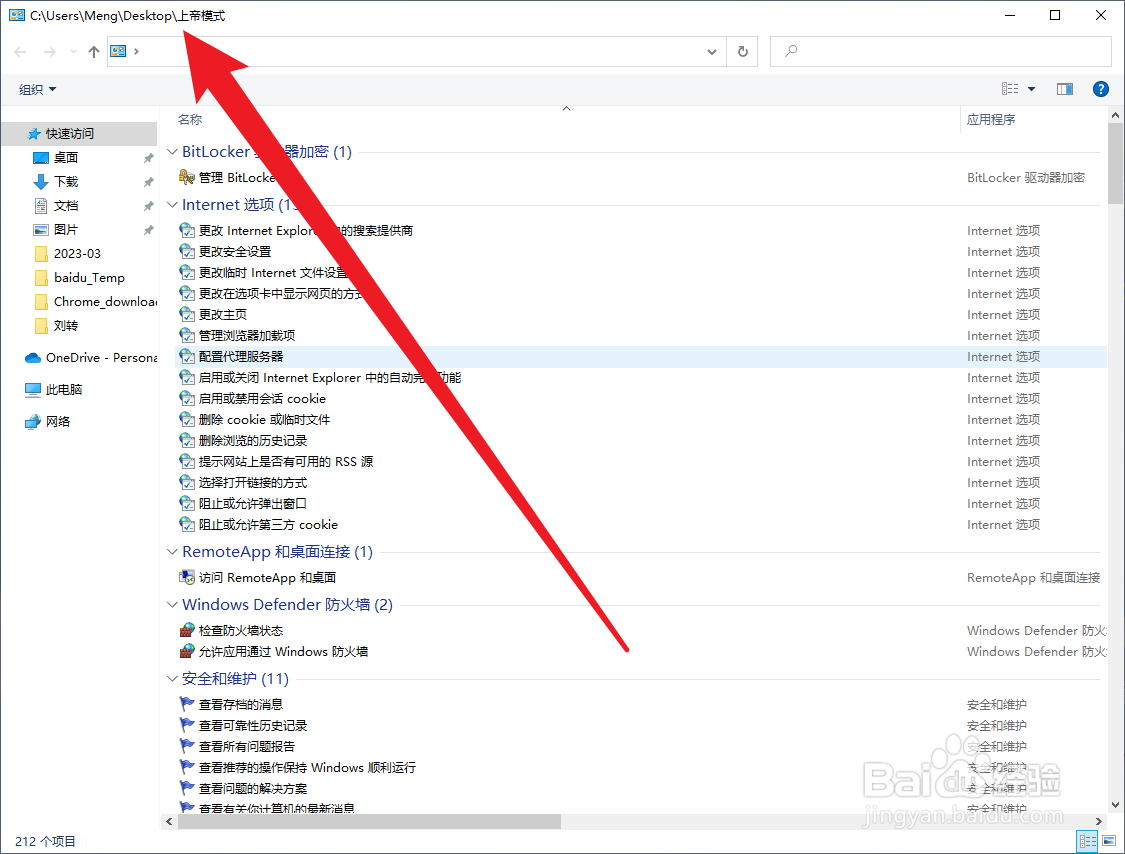Screen dimensions: 1125x854
Task: Collapse the BitLocker group chevron
Action: pyautogui.click(x=172, y=151)
